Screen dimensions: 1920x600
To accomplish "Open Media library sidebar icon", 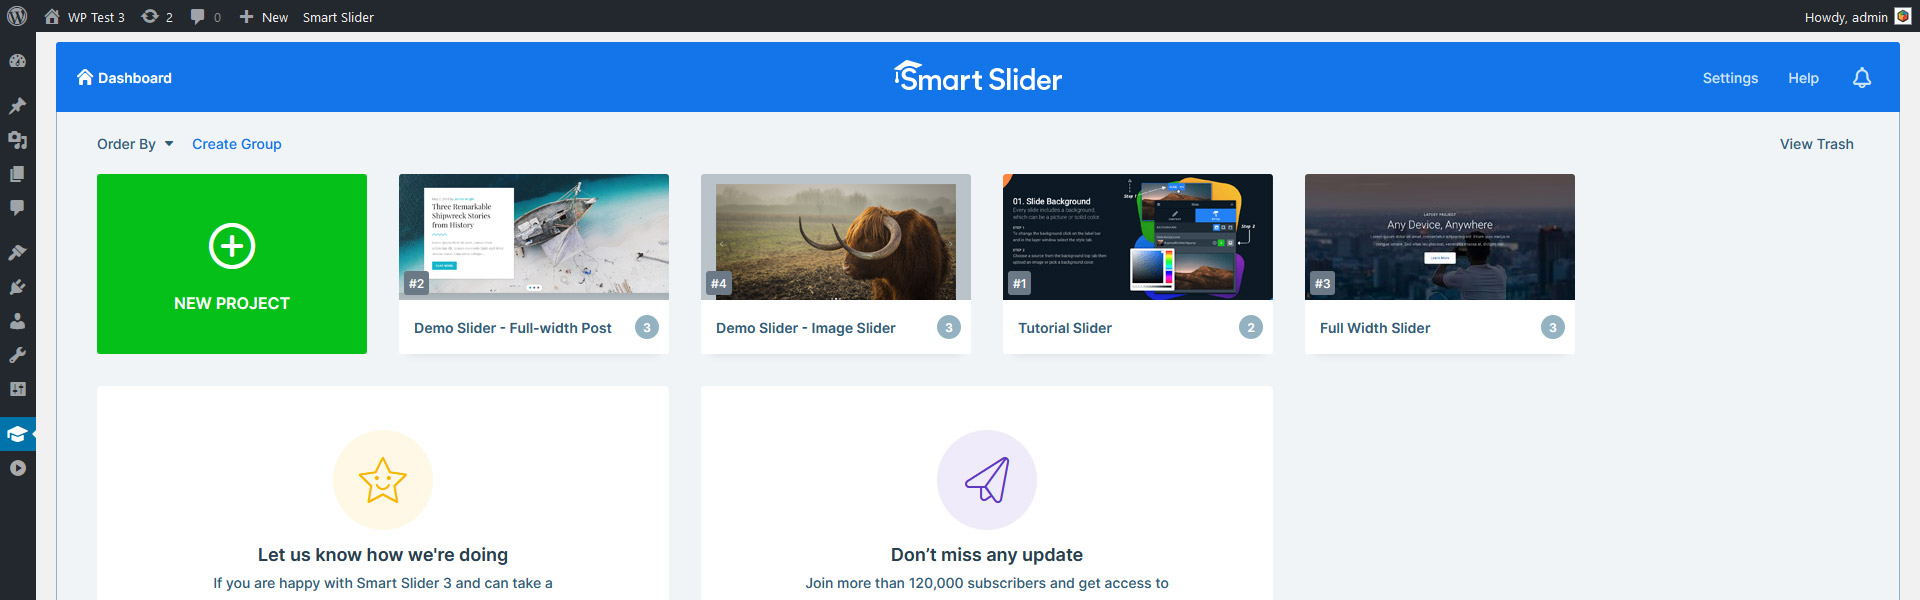I will (17, 140).
